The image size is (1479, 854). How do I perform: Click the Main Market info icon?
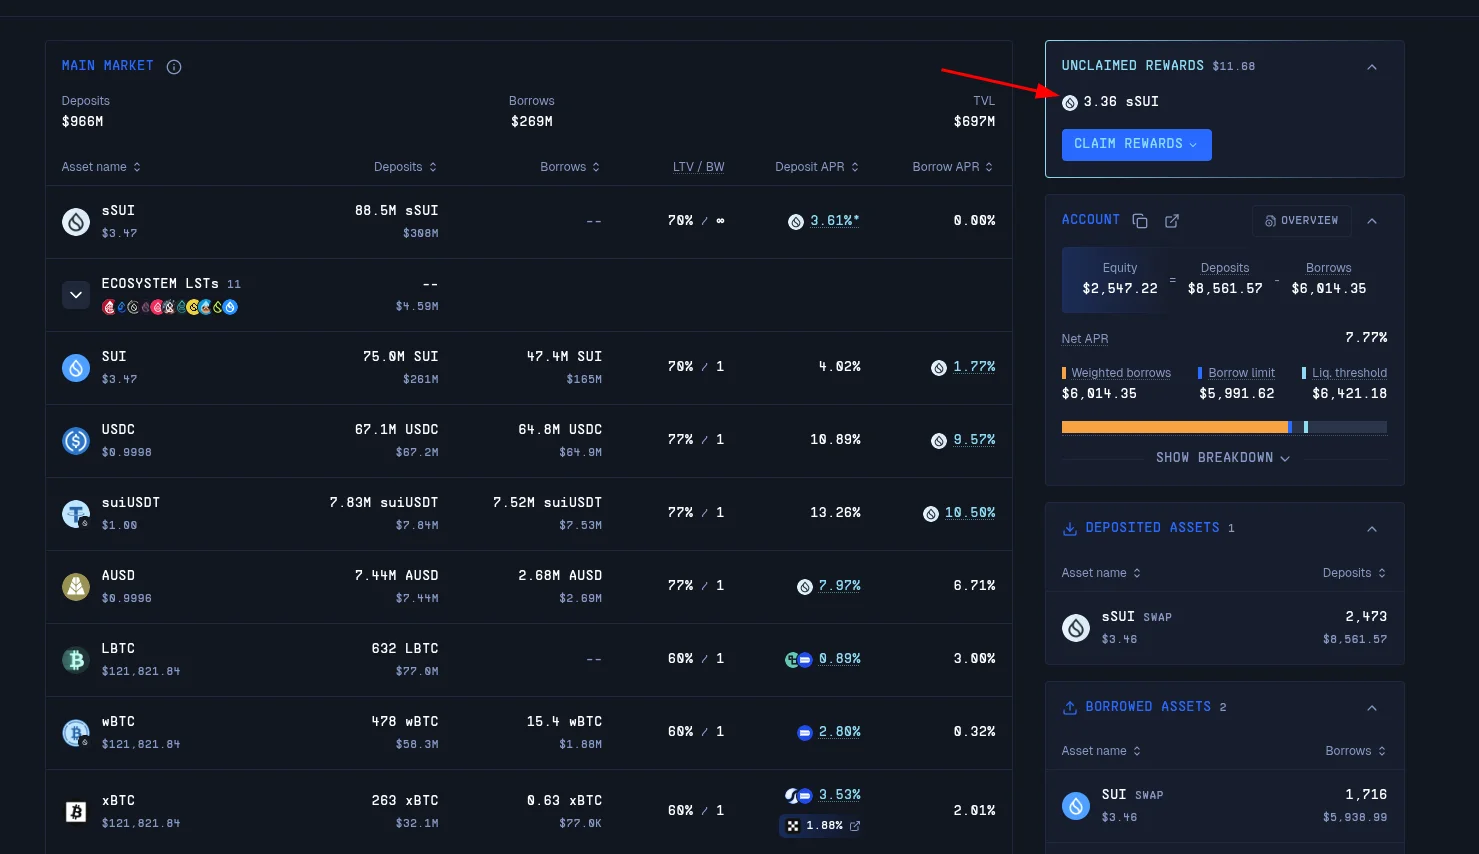click(x=174, y=67)
